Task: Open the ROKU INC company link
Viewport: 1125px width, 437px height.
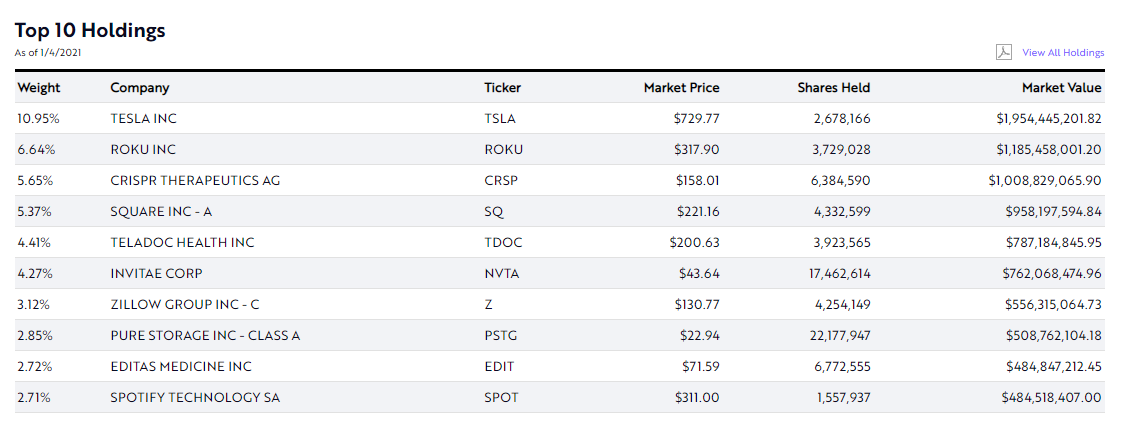Action: (143, 150)
